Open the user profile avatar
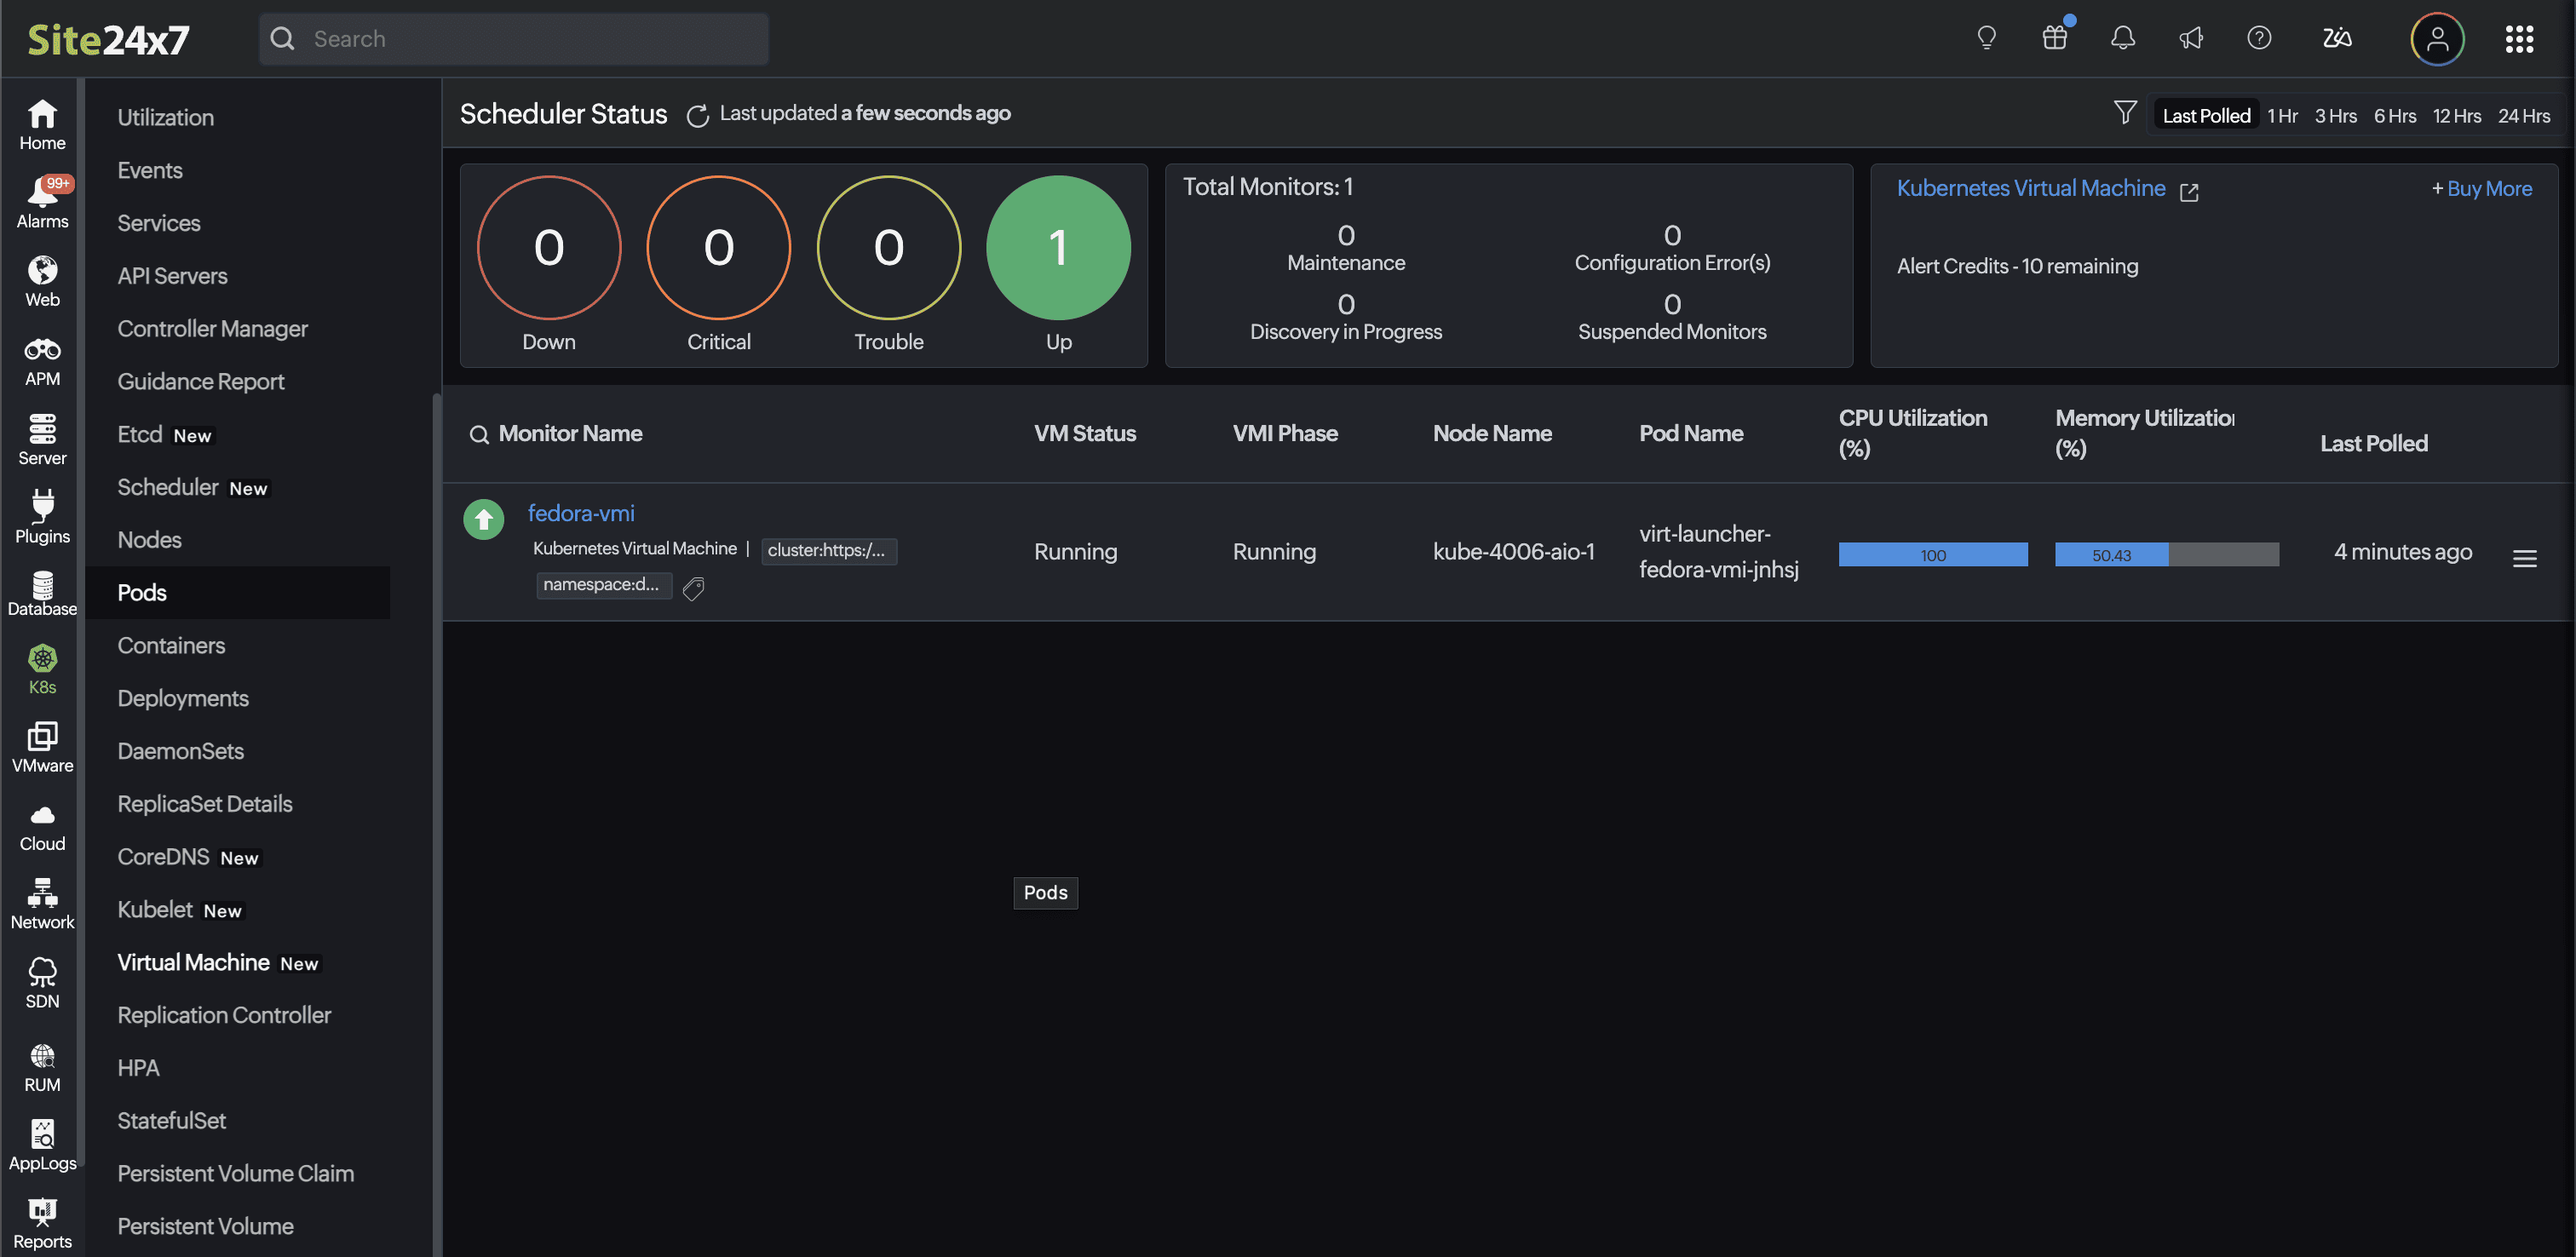 (x=2437, y=39)
